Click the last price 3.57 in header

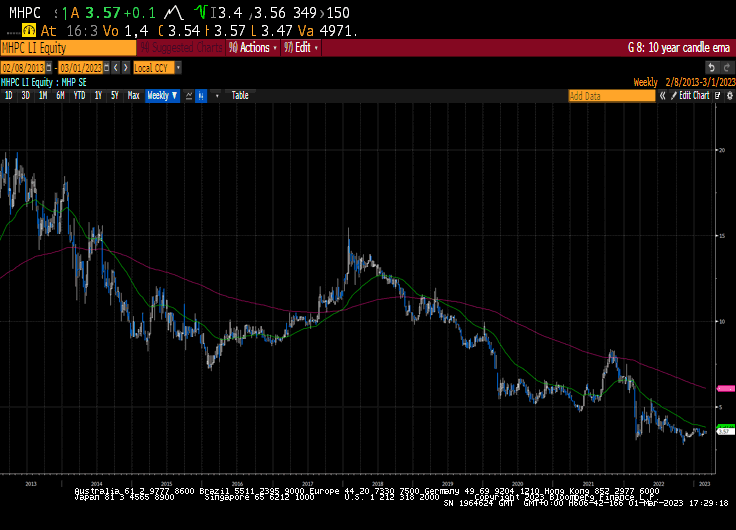103,13
